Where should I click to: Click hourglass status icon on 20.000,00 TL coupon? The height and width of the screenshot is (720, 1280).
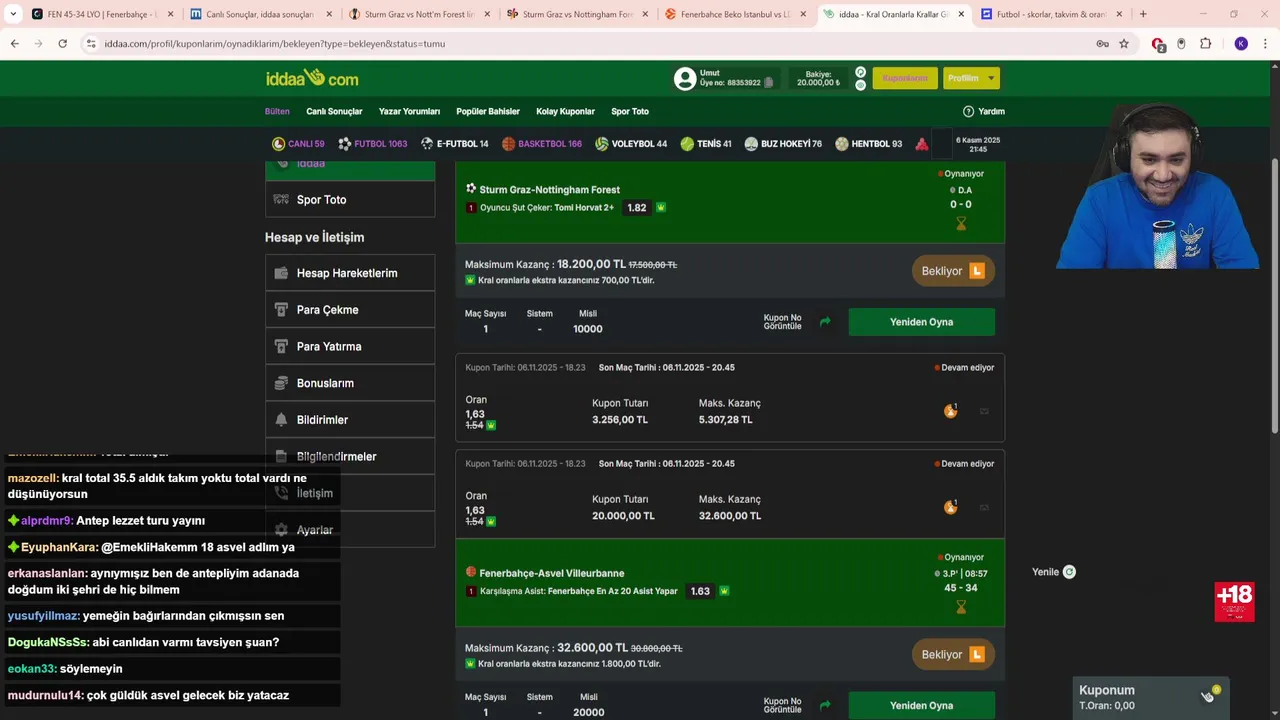tap(950, 506)
